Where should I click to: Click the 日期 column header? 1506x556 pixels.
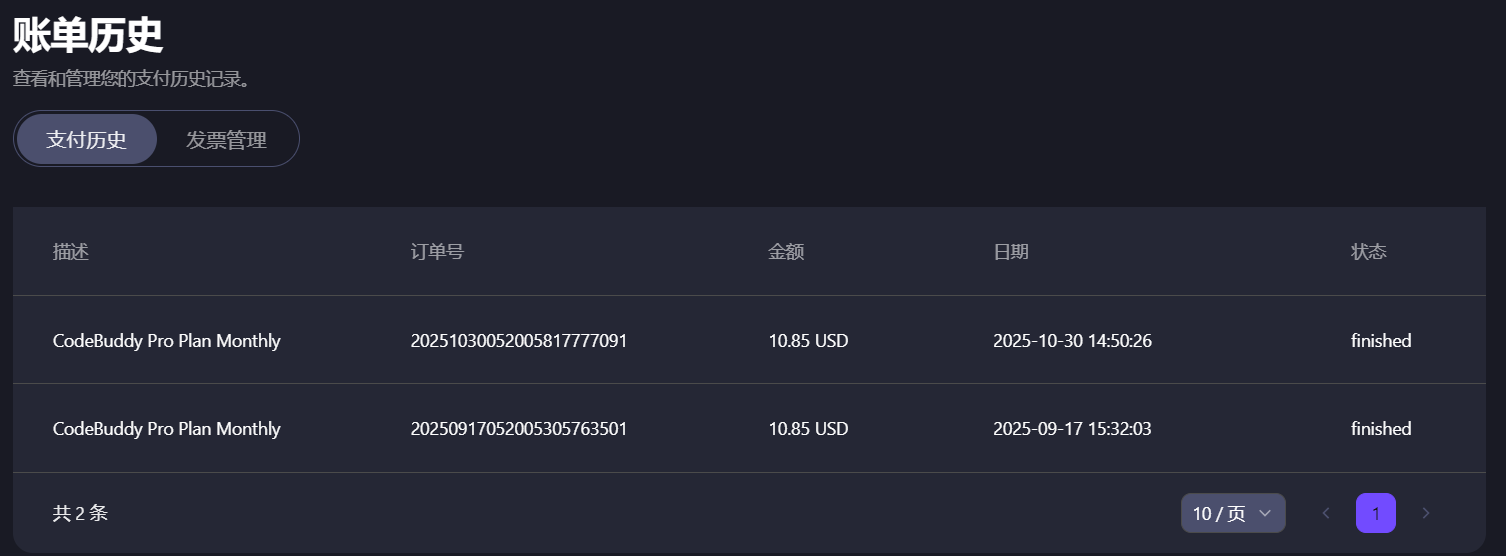[x=1011, y=252]
